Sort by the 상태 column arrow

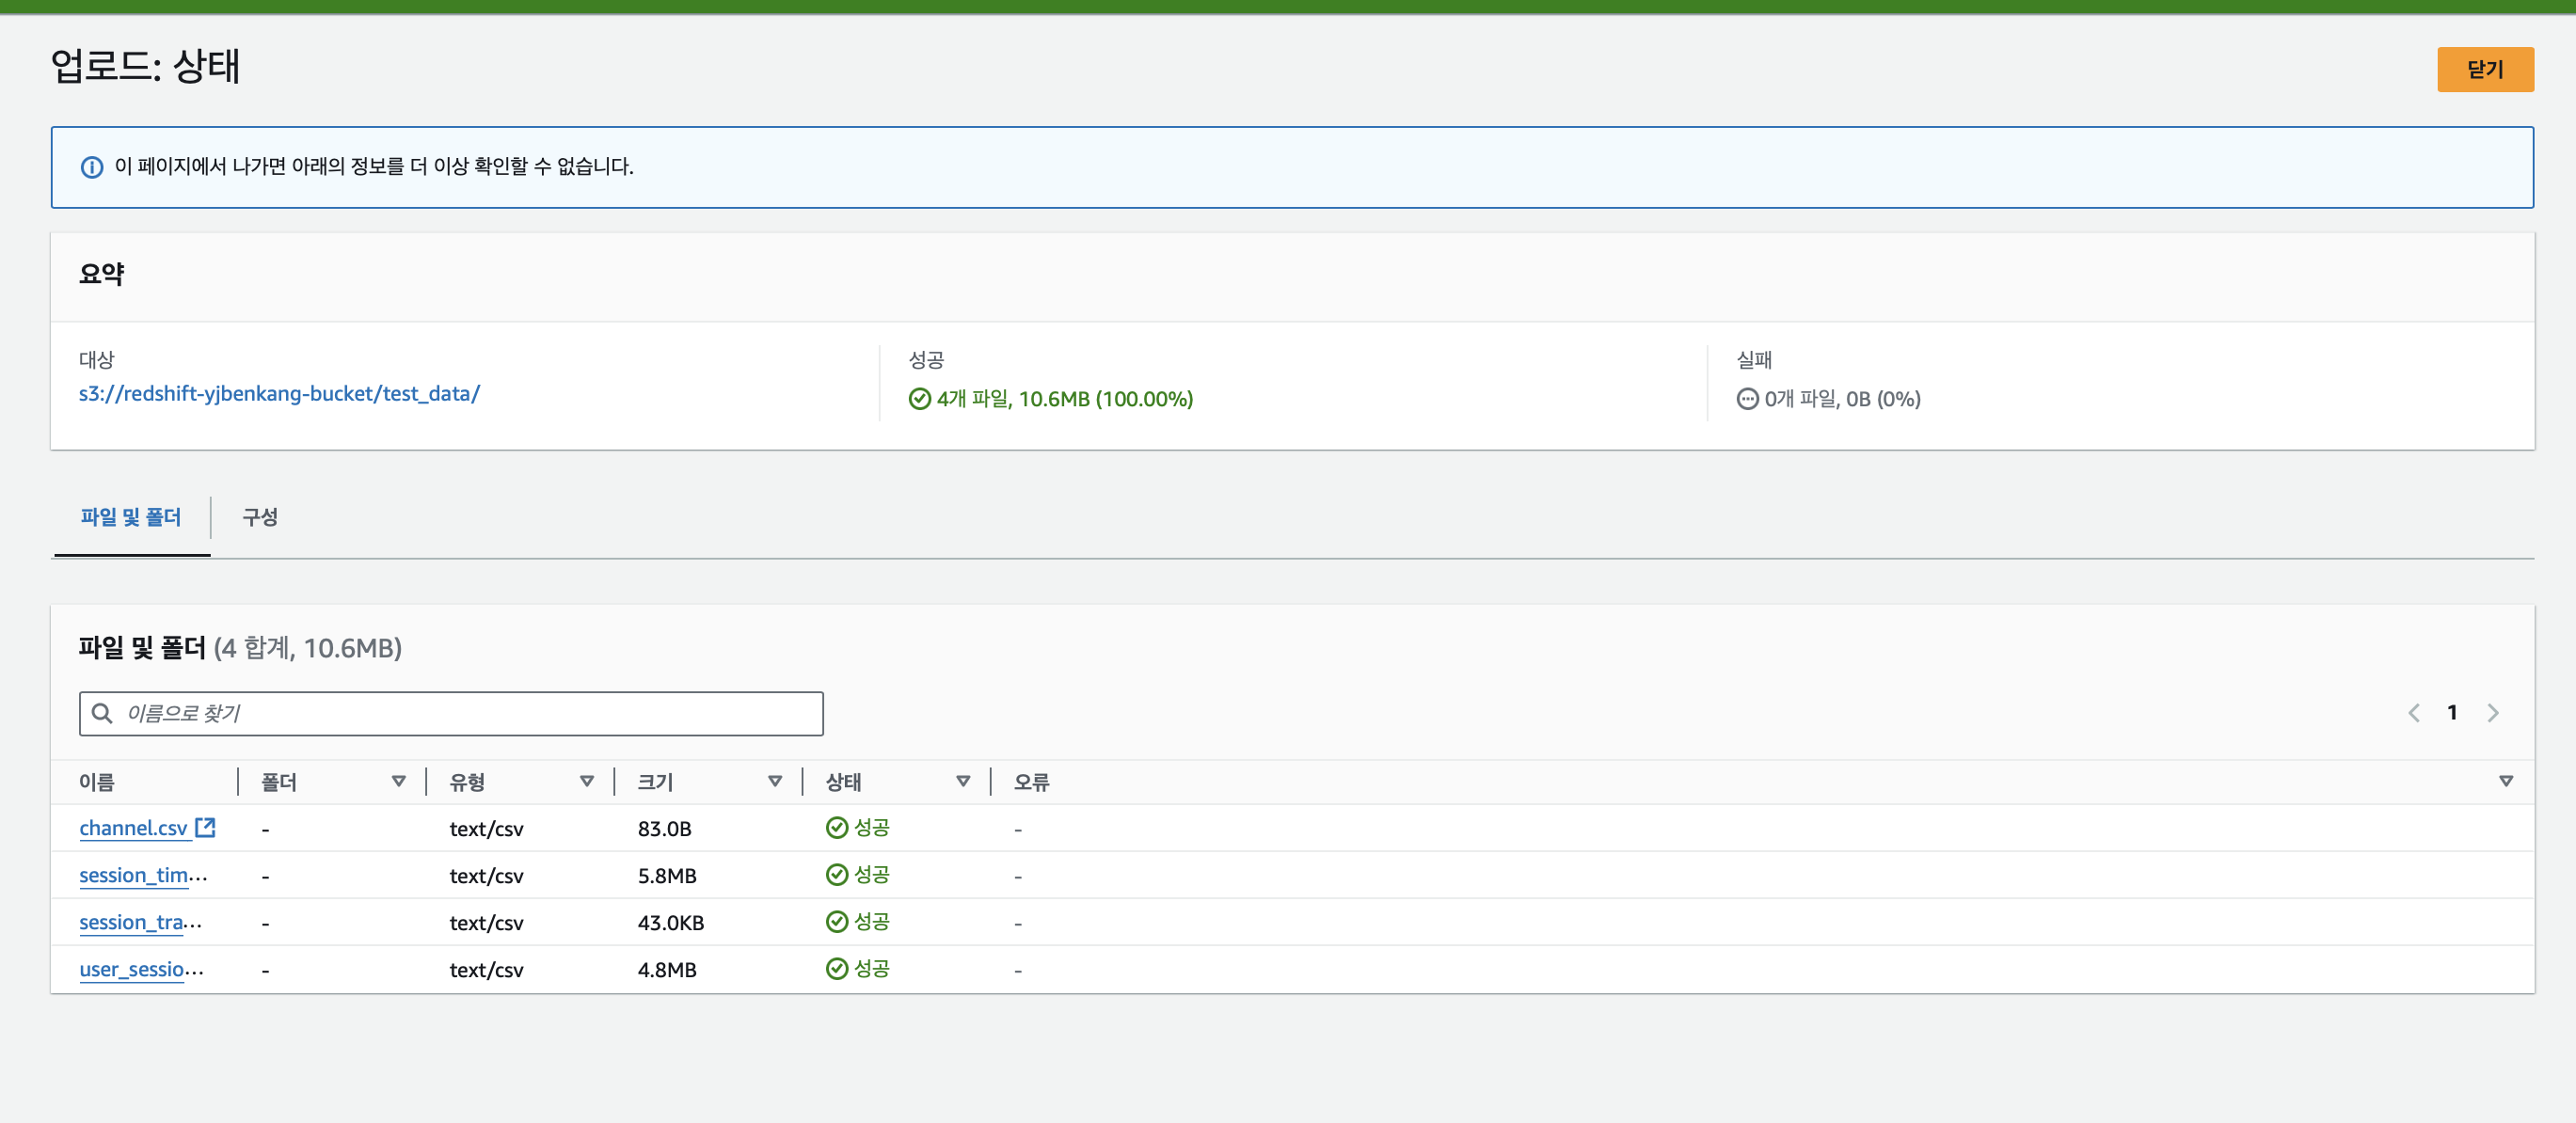point(963,781)
